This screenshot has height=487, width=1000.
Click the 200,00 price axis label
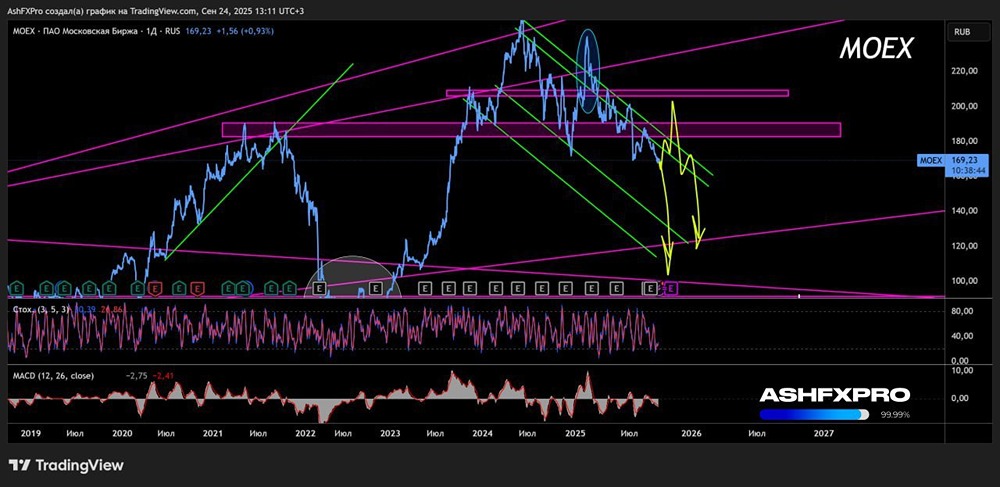coord(962,106)
